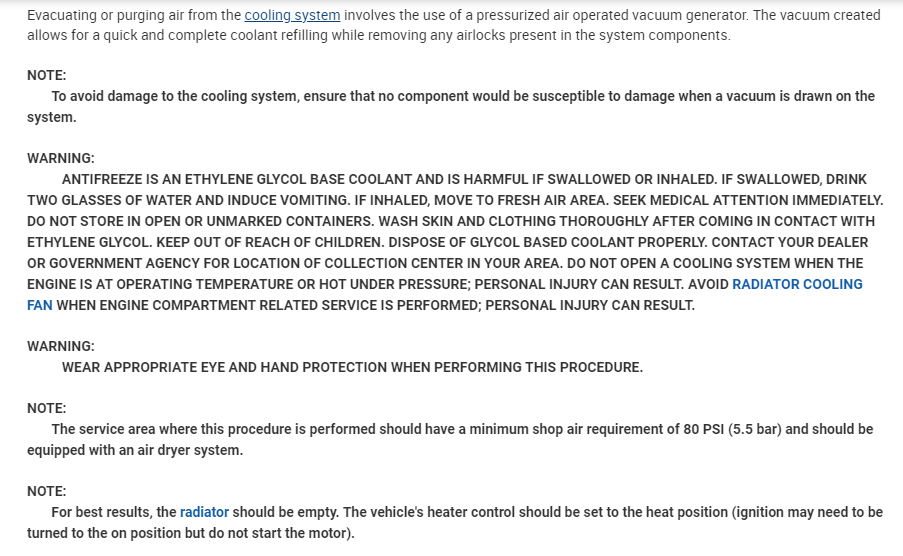Click the "NOTE:" heading above "For best results"

[46, 491]
